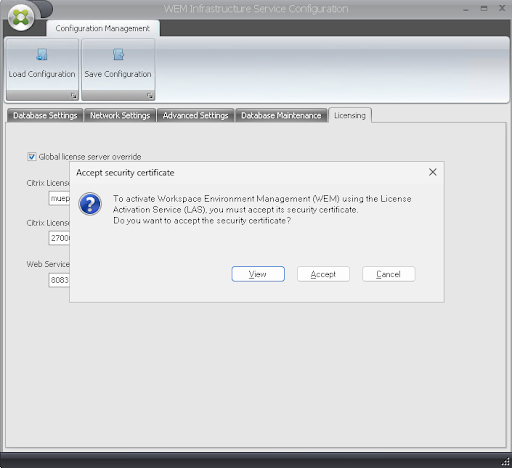Close the WEM Infrastructure Service Configuration window
Viewport: 512px width, 468px height.
pos(502,8)
